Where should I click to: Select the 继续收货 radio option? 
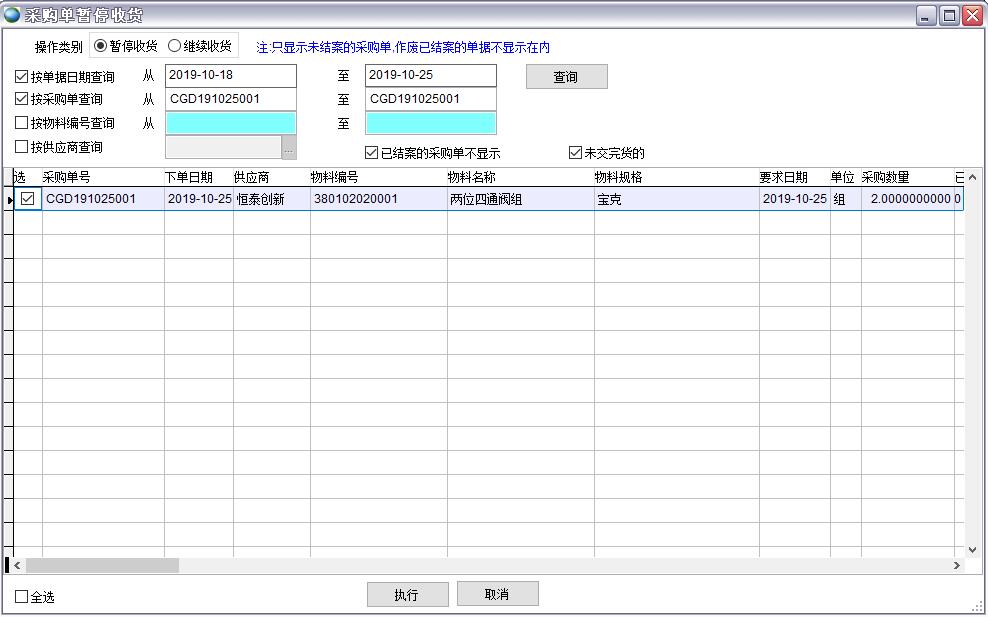coord(174,46)
